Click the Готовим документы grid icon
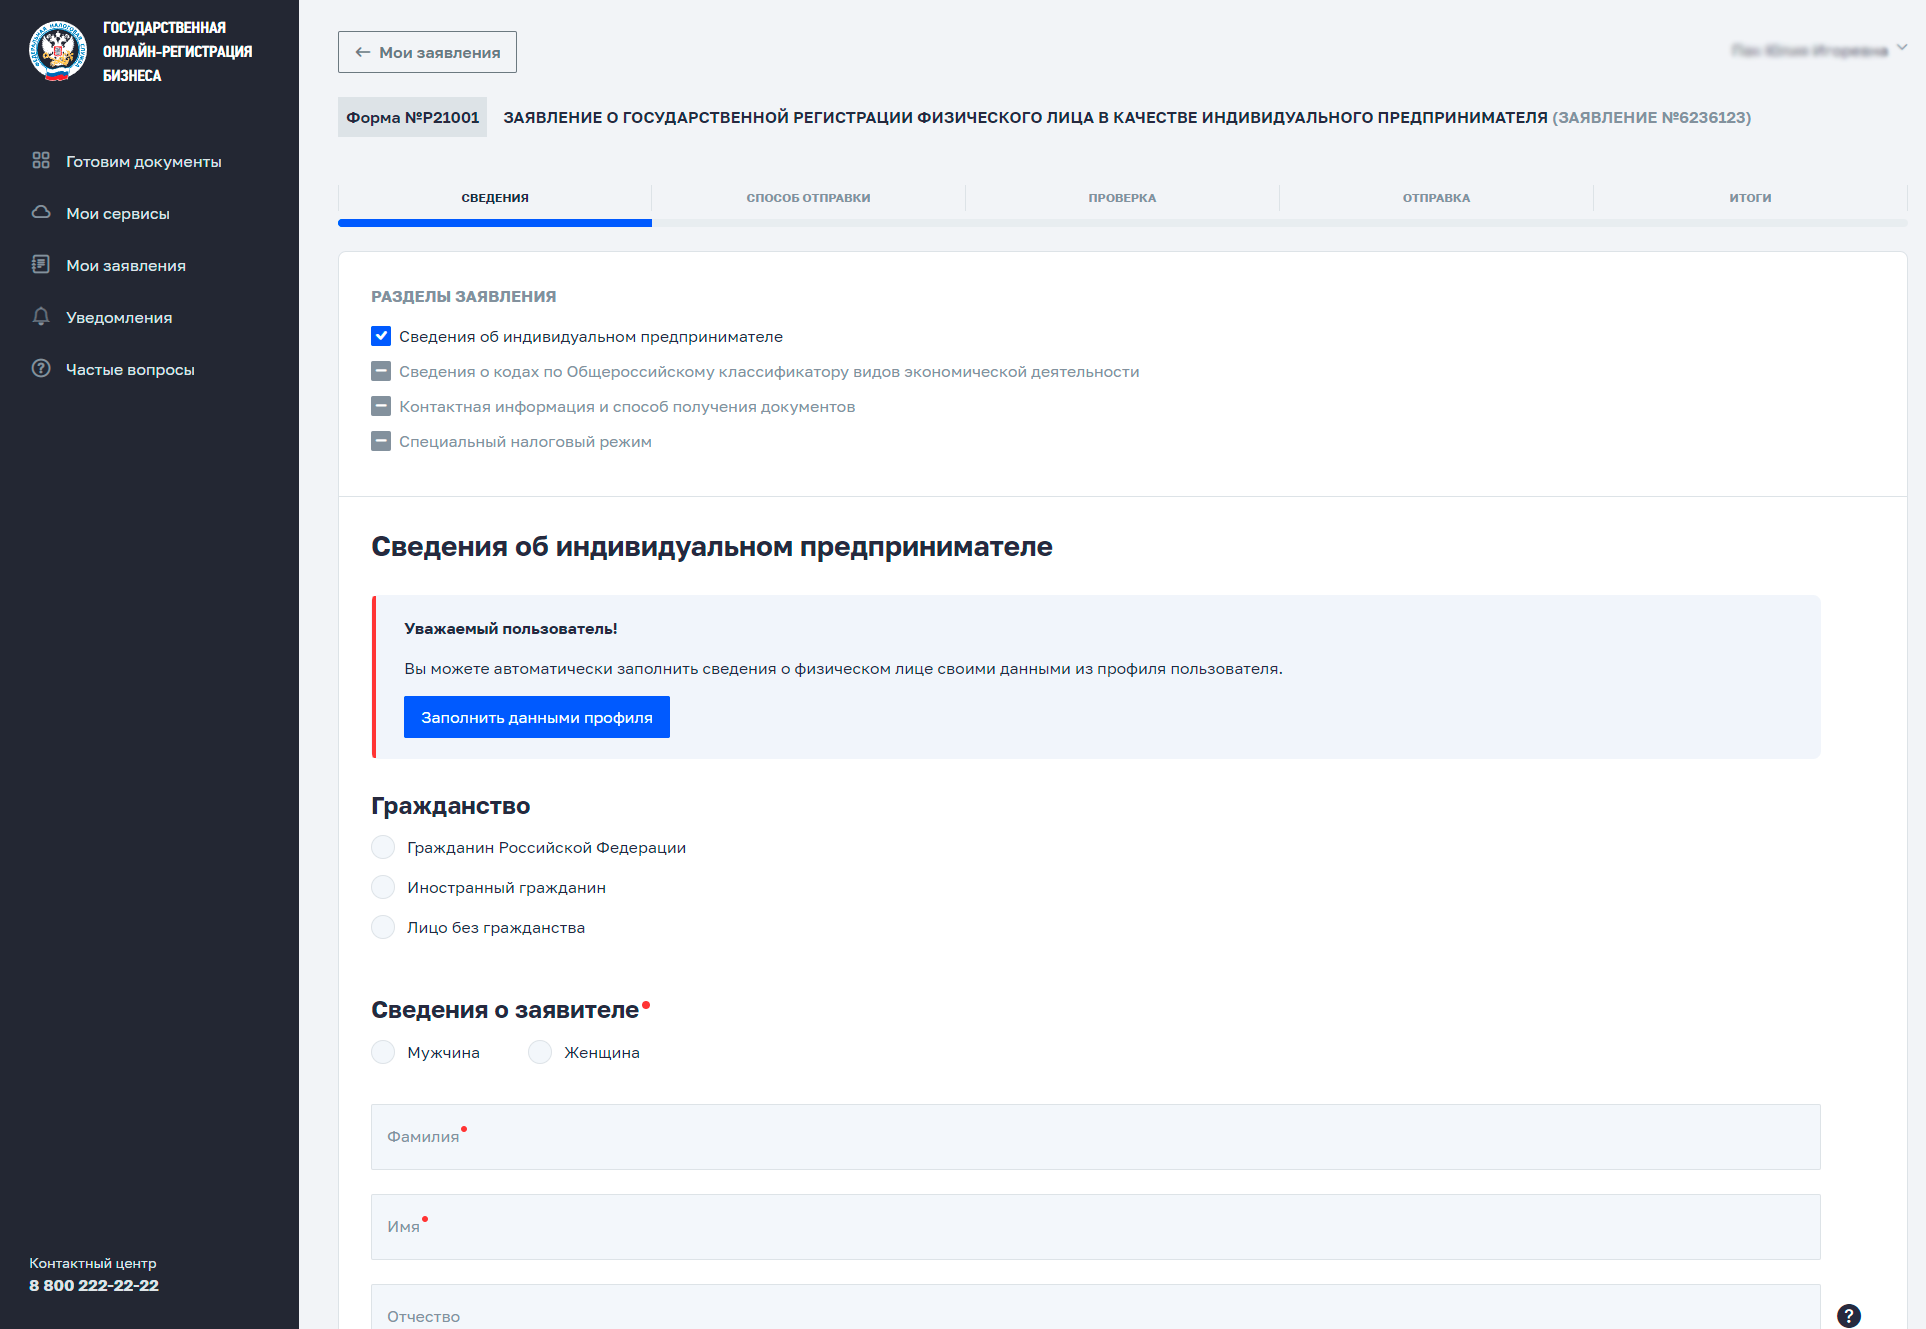 [41, 160]
